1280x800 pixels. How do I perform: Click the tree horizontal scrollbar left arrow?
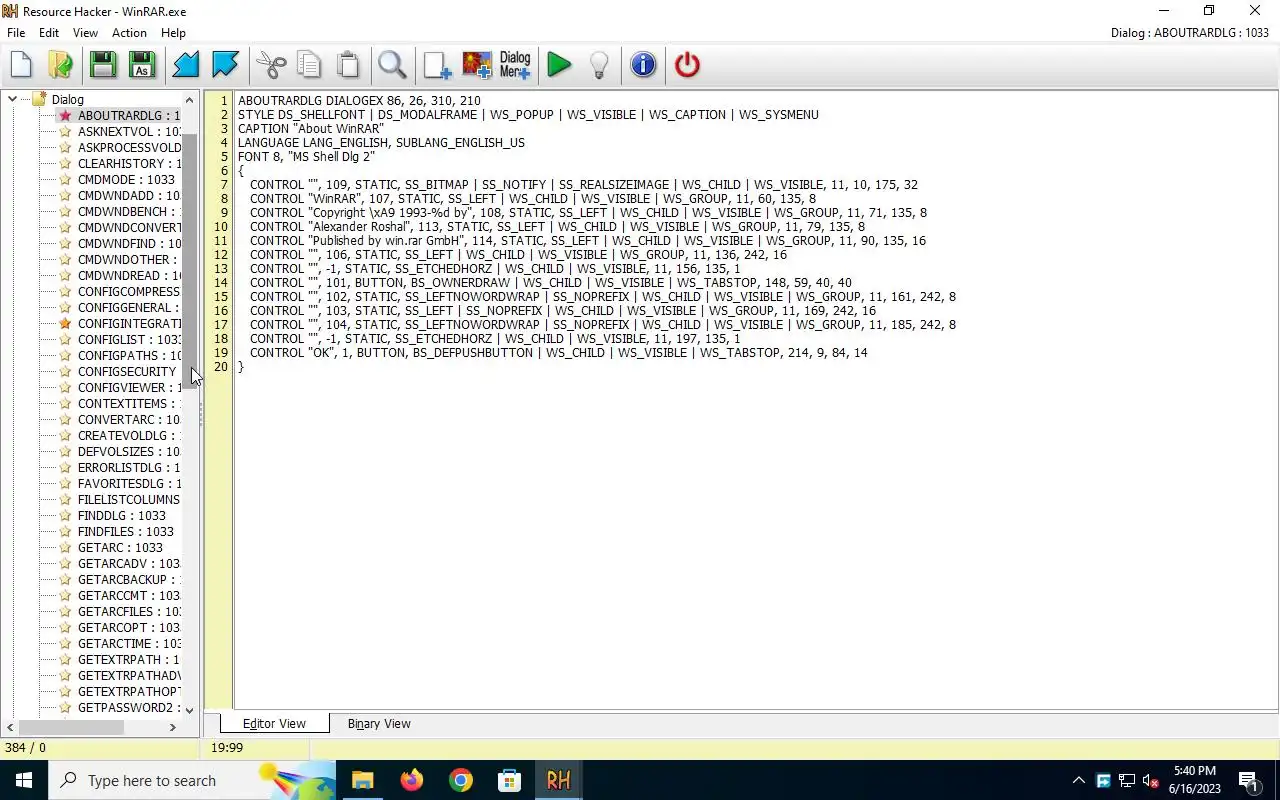point(10,727)
